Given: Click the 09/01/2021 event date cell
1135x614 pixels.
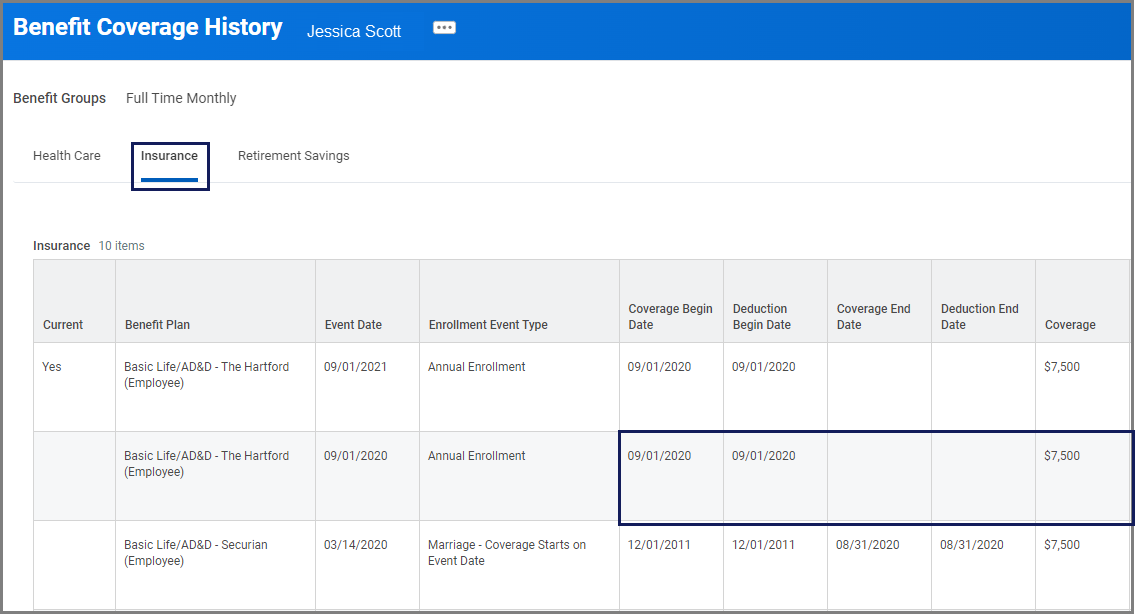Looking at the screenshot, I should 355,367.
